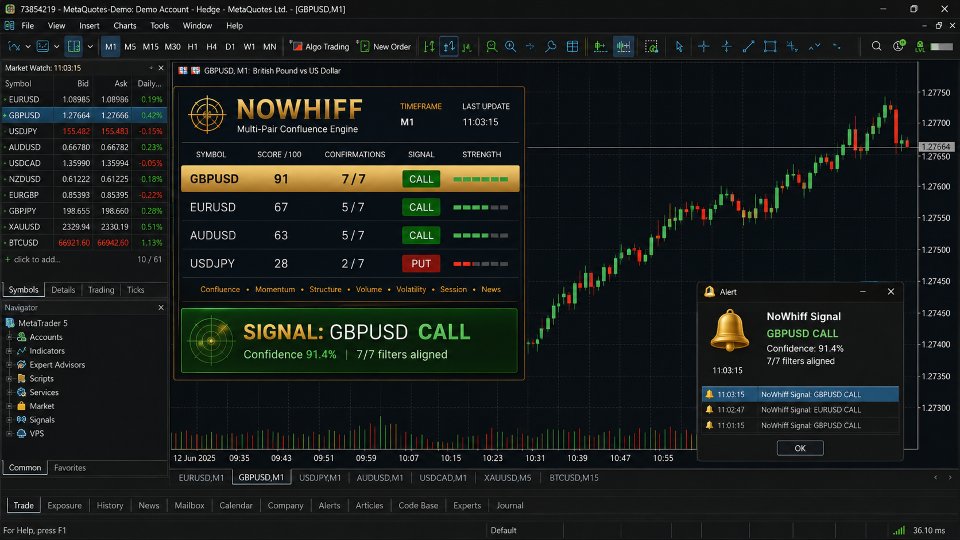The height and width of the screenshot is (540, 960).
Task: Select Signals item in Navigator tree
Action: point(42,420)
